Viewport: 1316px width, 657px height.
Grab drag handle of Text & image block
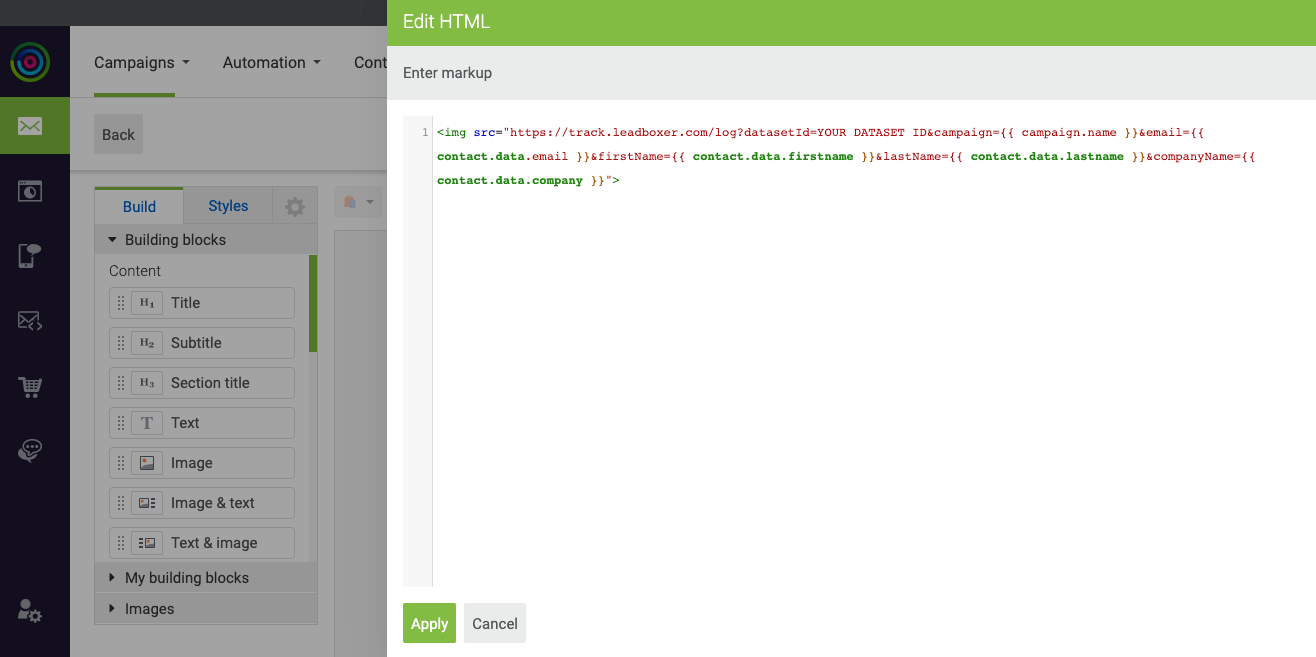coord(121,543)
